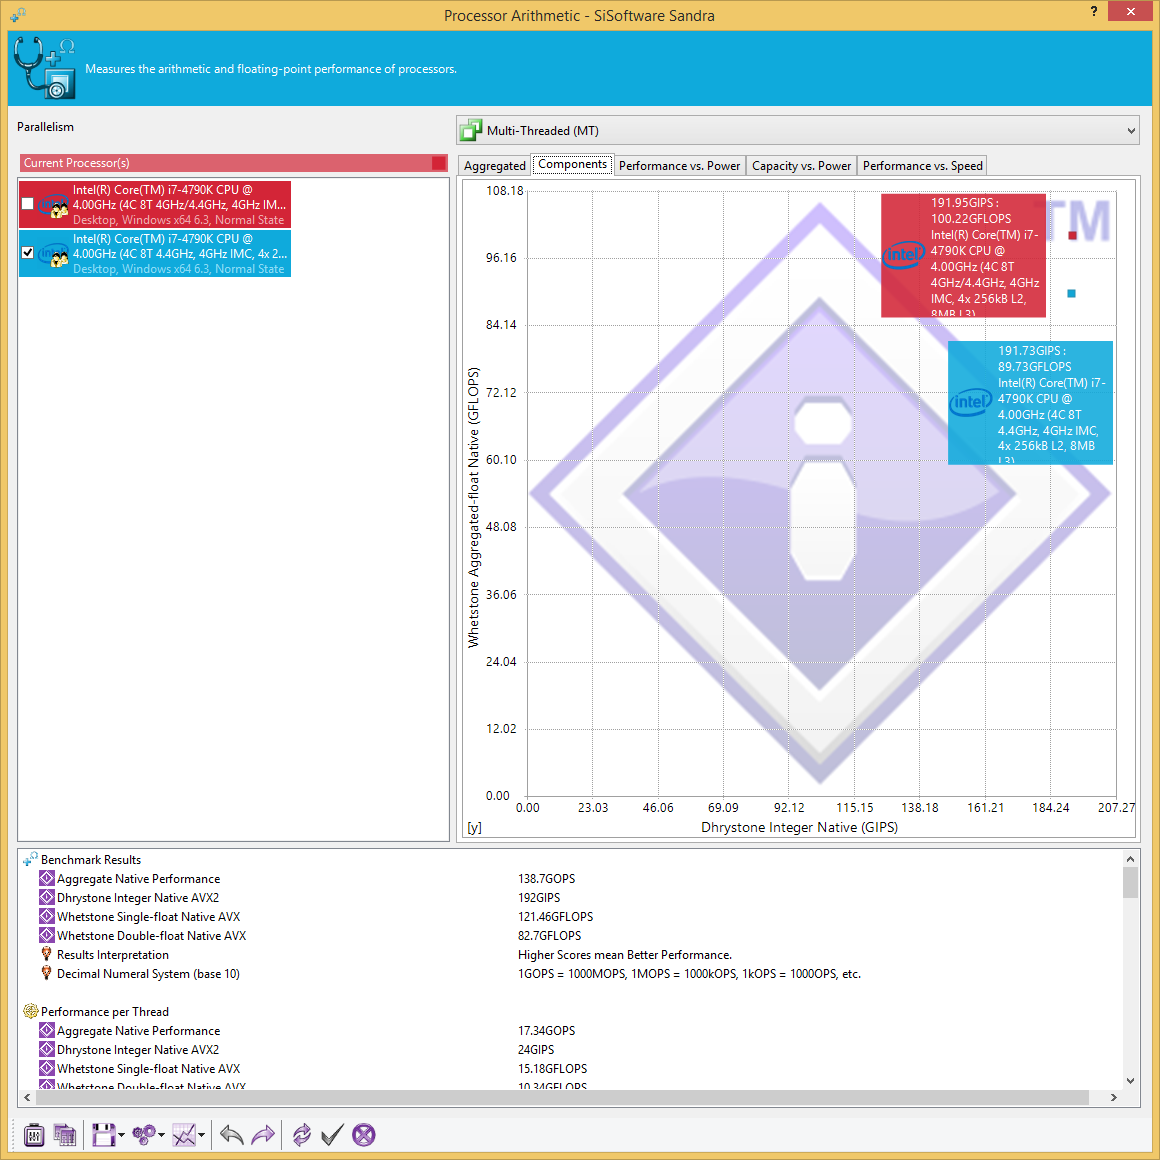Click the refresh results icon

click(302, 1134)
